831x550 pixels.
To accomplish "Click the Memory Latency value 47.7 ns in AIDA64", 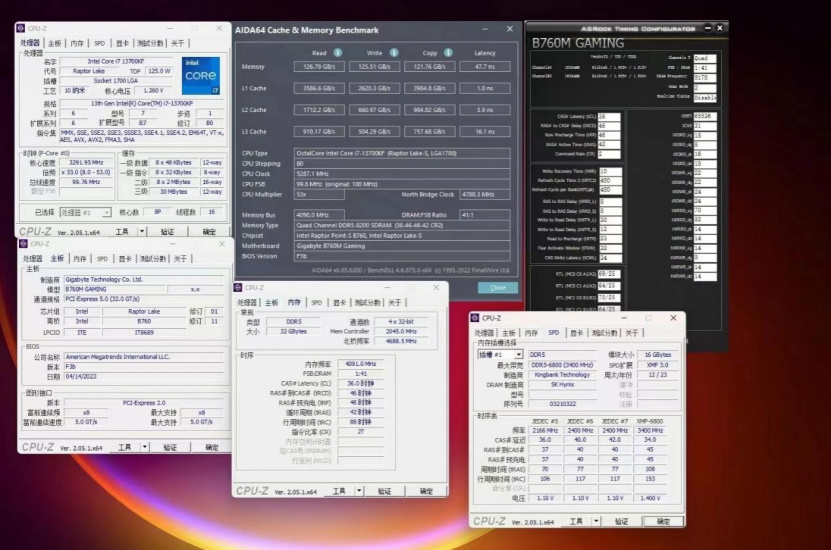I will [x=485, y=67].
